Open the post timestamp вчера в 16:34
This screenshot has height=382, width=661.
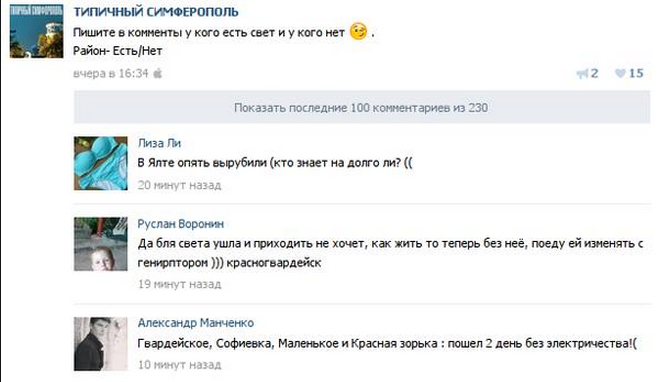pos(110,73)
